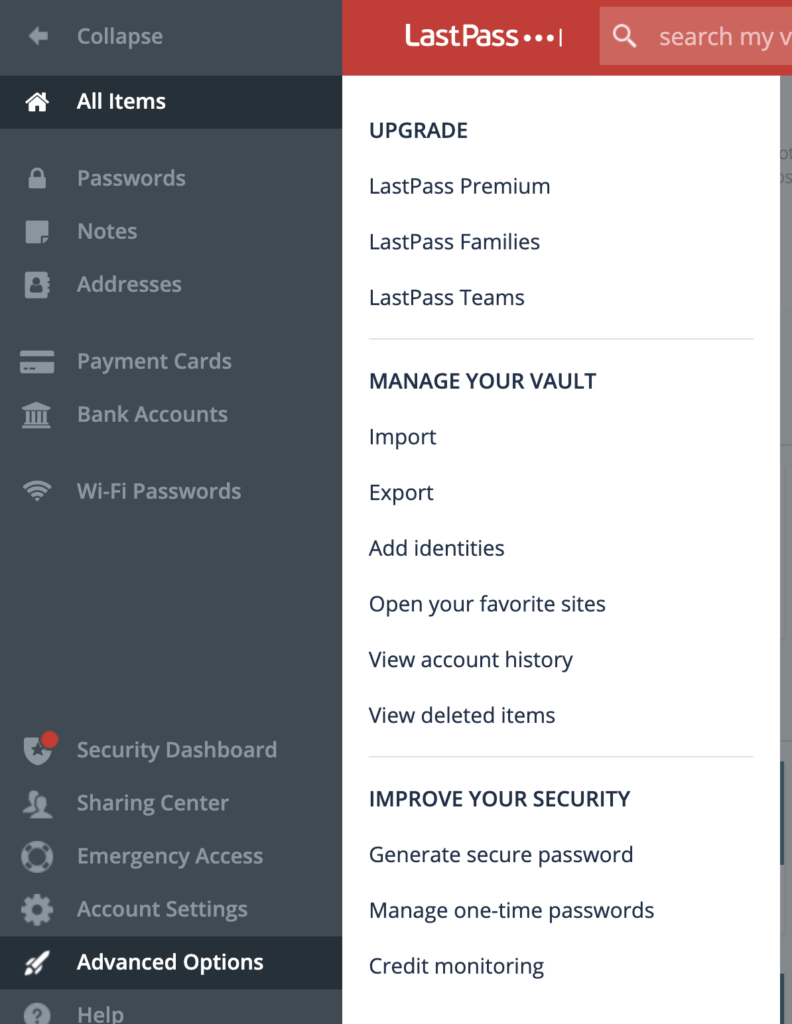Image resolution: width=792 pixels, height=1024 pixels.
Task: Select Export from the vault menu
Action: pyautogui.click(x=401, y=493)
